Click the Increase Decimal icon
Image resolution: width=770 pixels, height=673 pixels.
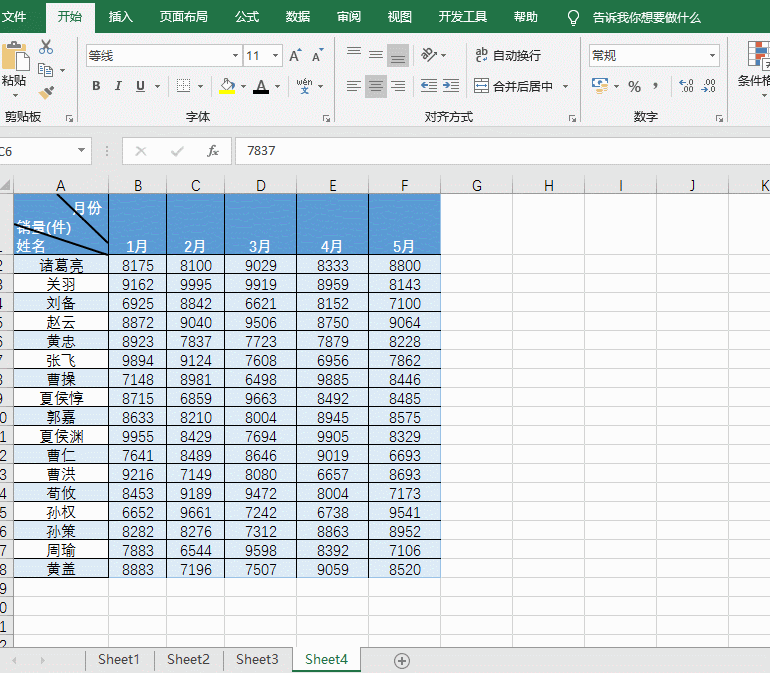click(x=686, y=87)
